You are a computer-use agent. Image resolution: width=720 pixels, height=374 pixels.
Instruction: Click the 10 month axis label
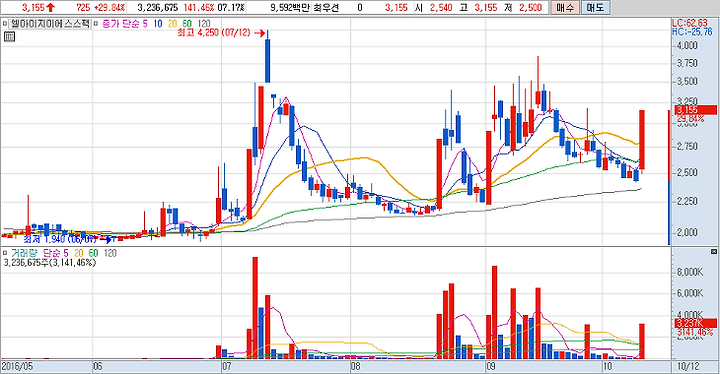[x=608, y=367]
